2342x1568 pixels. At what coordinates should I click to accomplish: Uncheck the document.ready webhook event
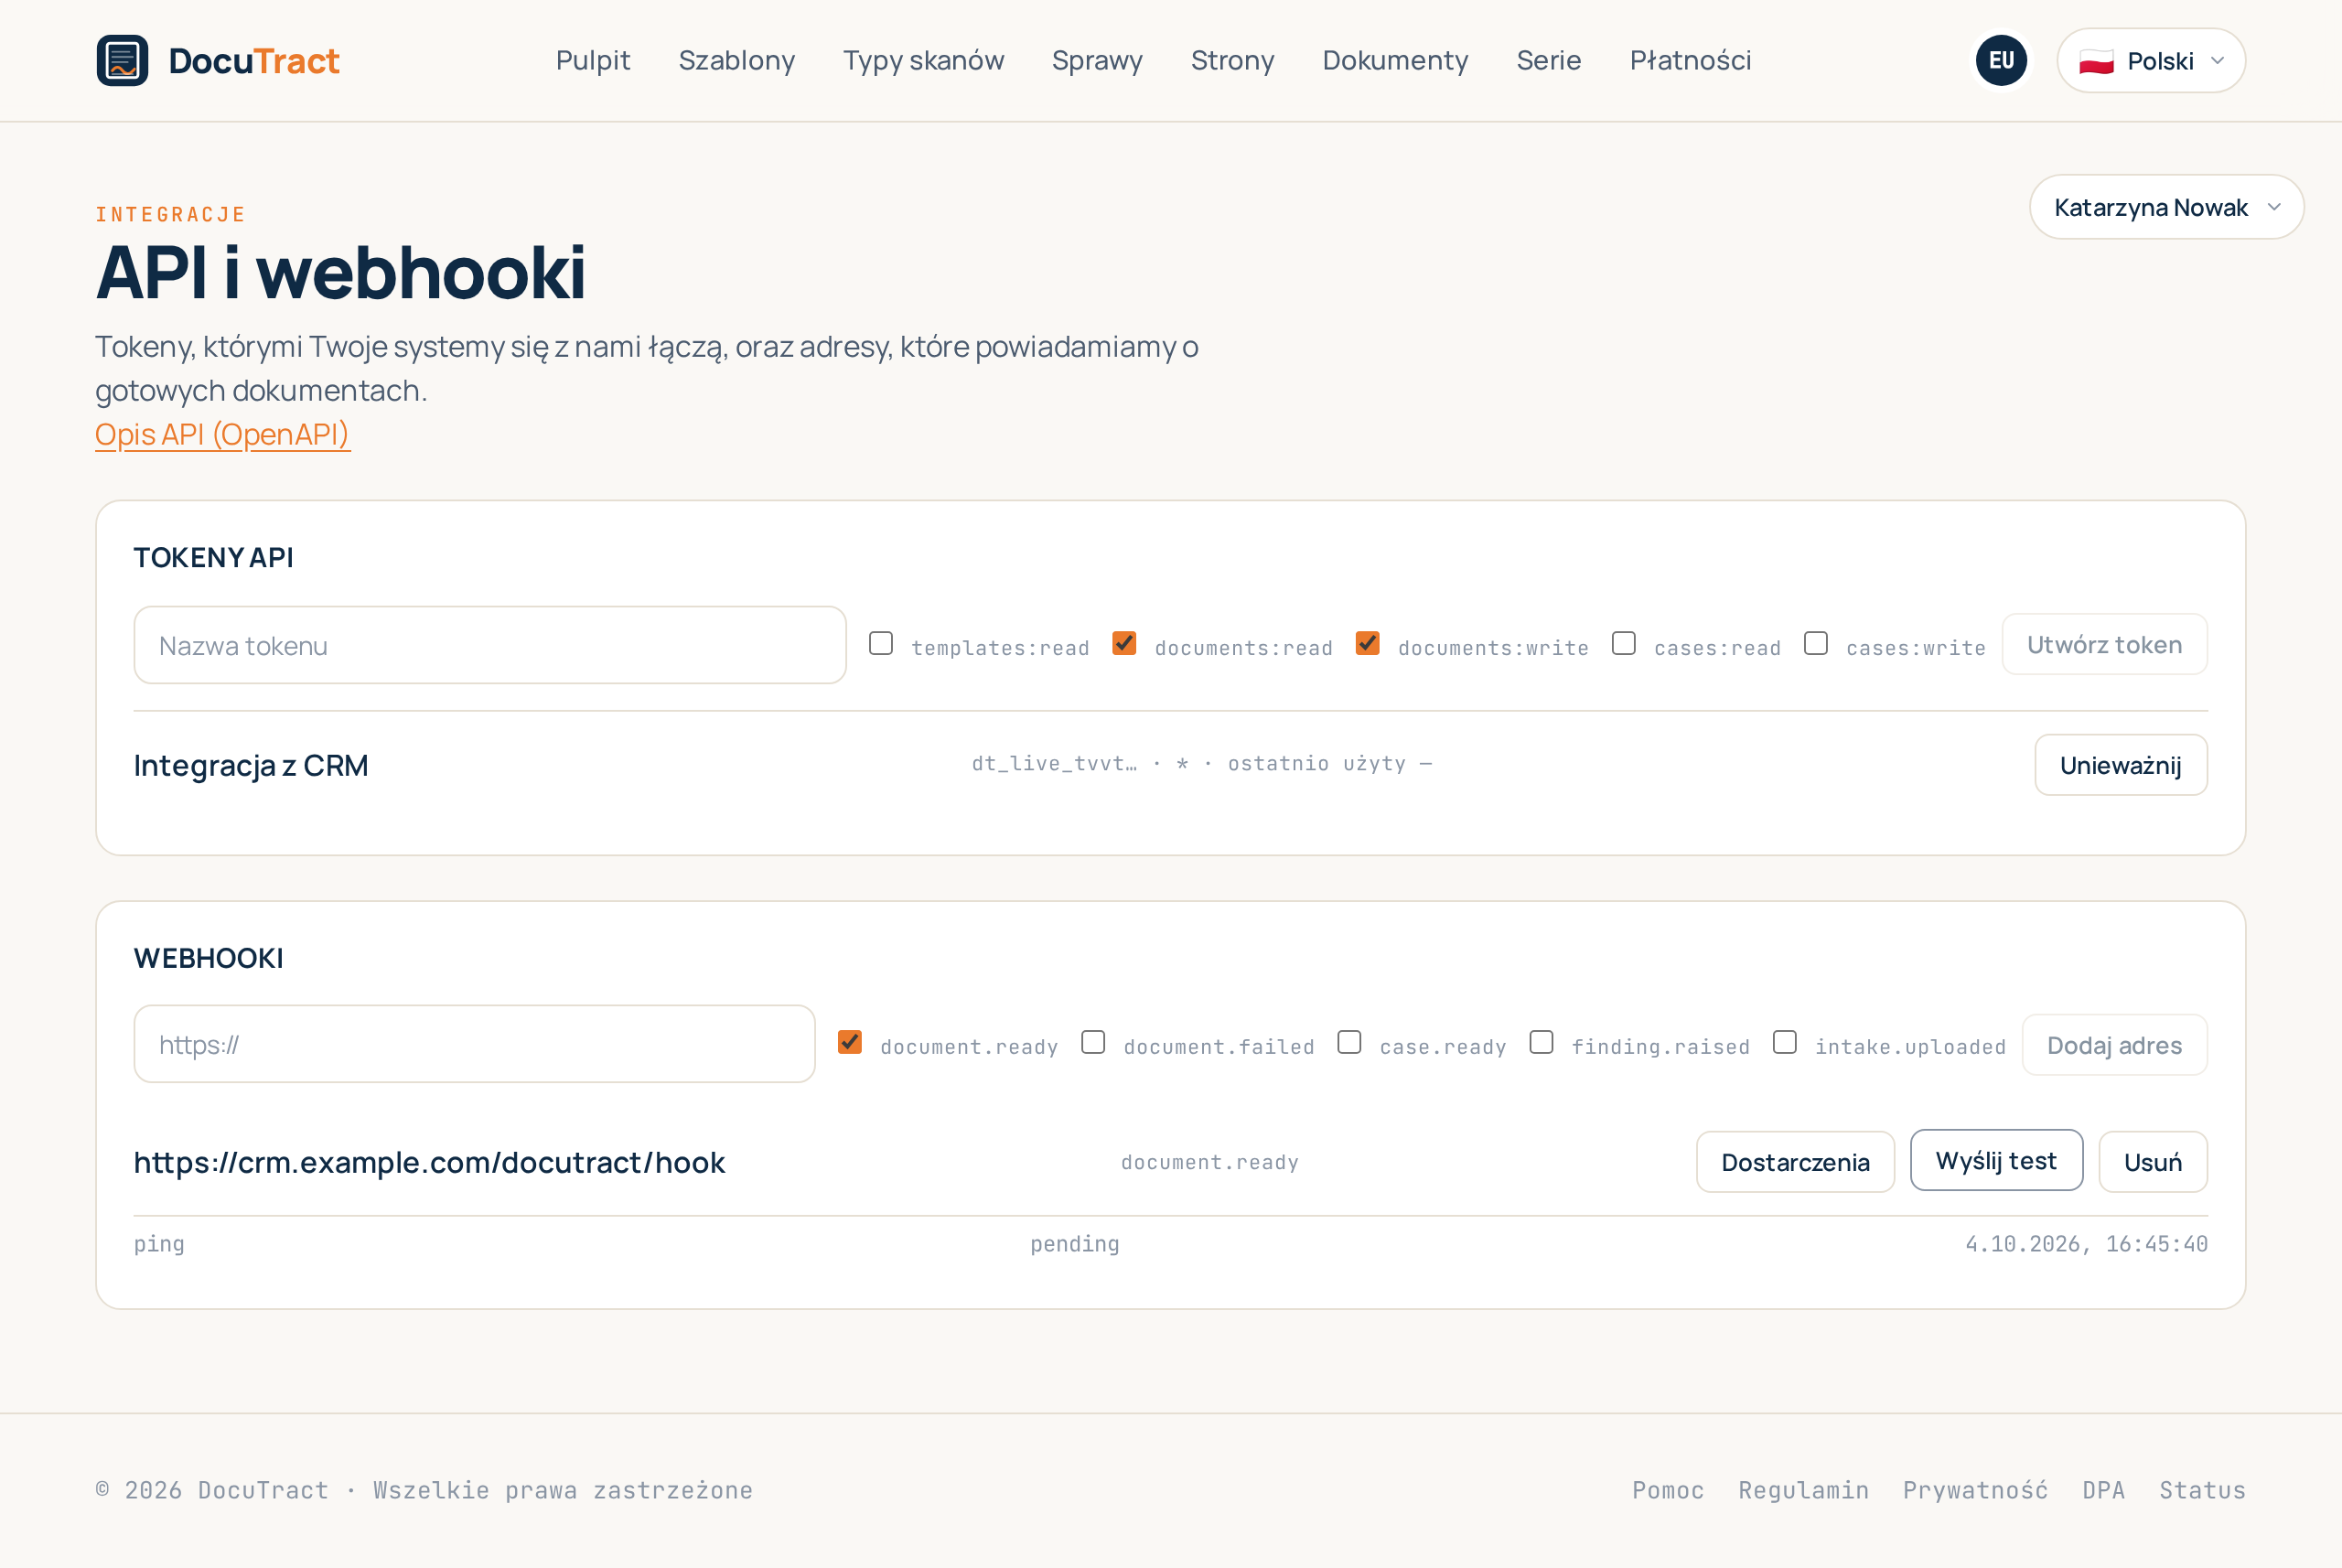pyautogui.click(x=850, y=1042)
